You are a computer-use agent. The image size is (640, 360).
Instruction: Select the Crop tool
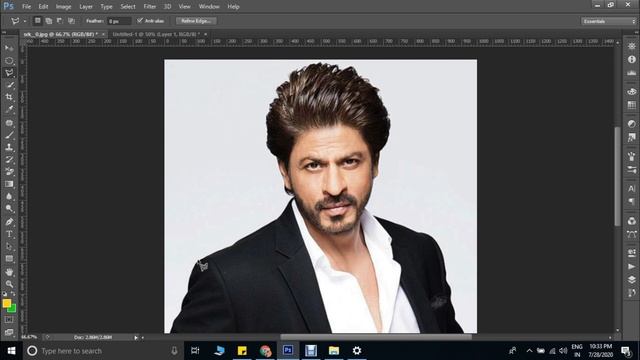pos(9,98)
